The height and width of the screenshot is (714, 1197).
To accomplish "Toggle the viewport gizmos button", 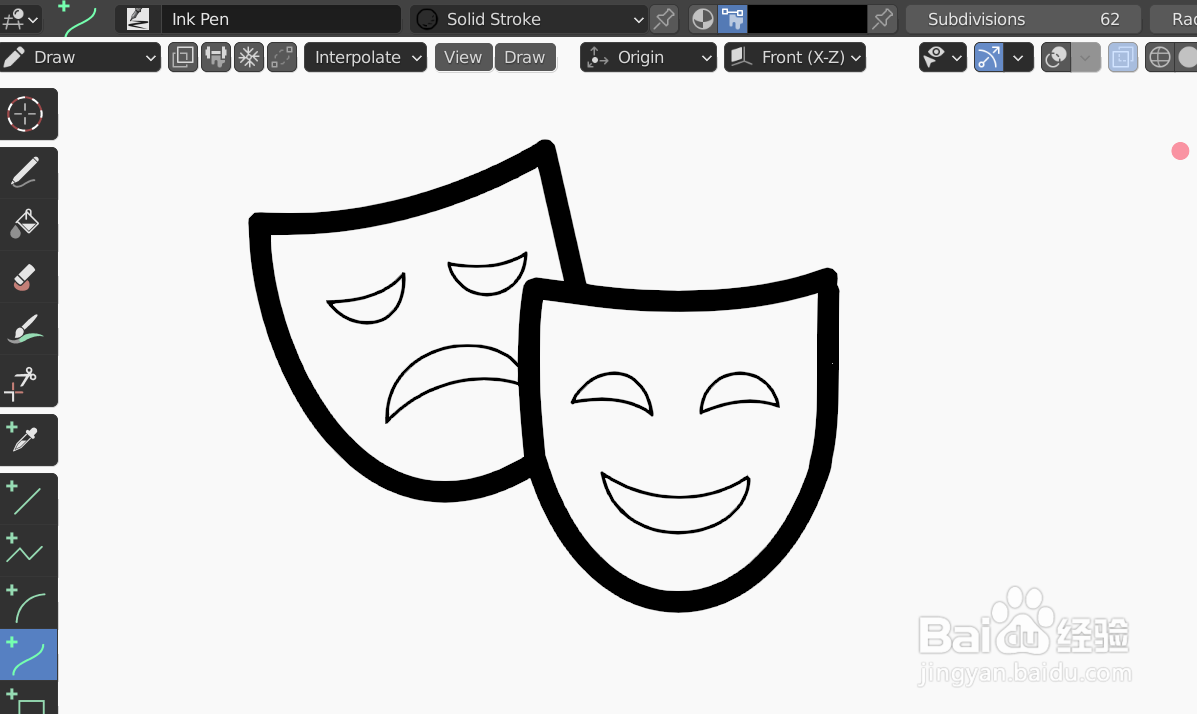I will [x=989, y=57].
